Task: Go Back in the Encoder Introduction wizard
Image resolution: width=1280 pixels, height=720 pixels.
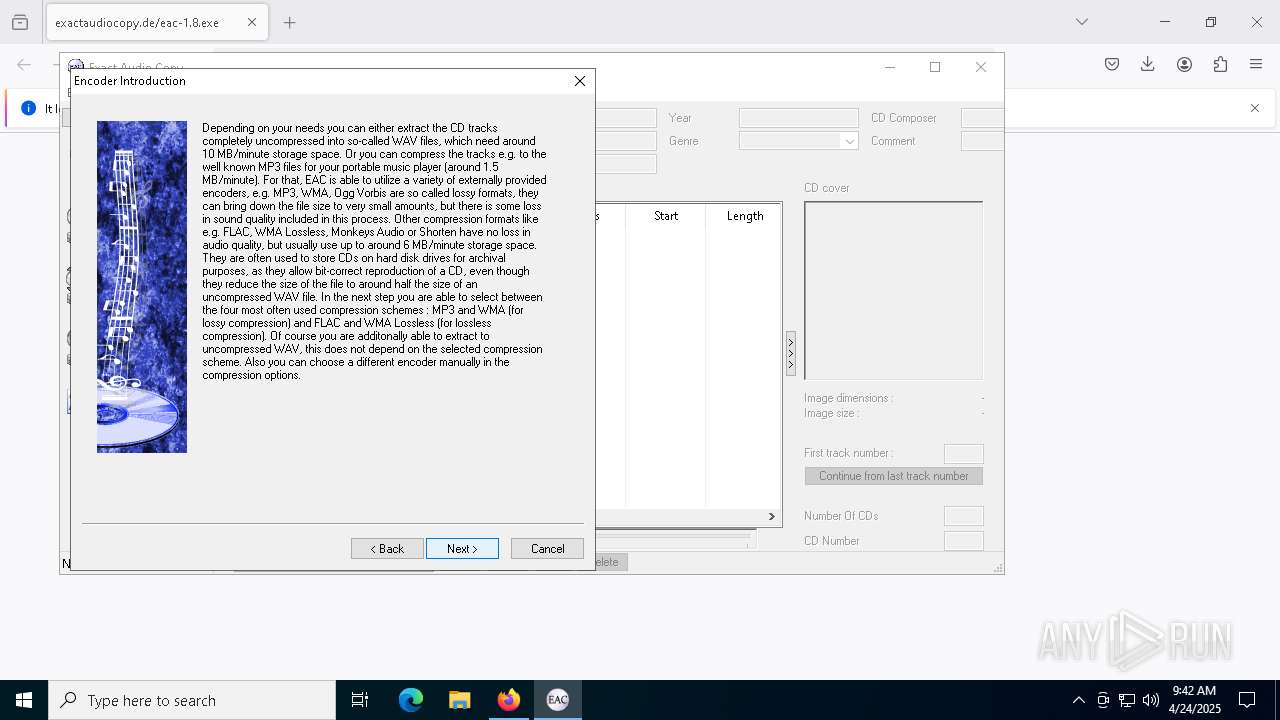Action: tap(387, 549)
